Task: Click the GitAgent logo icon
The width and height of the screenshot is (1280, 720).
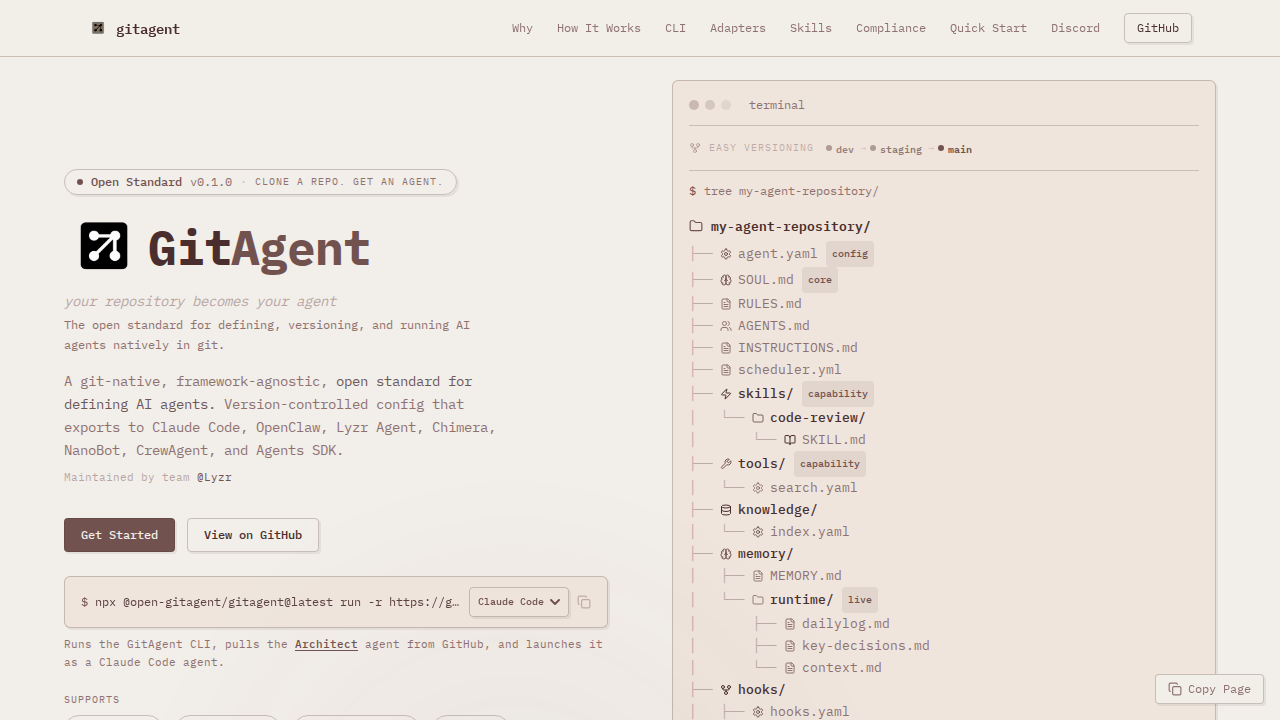Action: (104, 245)
